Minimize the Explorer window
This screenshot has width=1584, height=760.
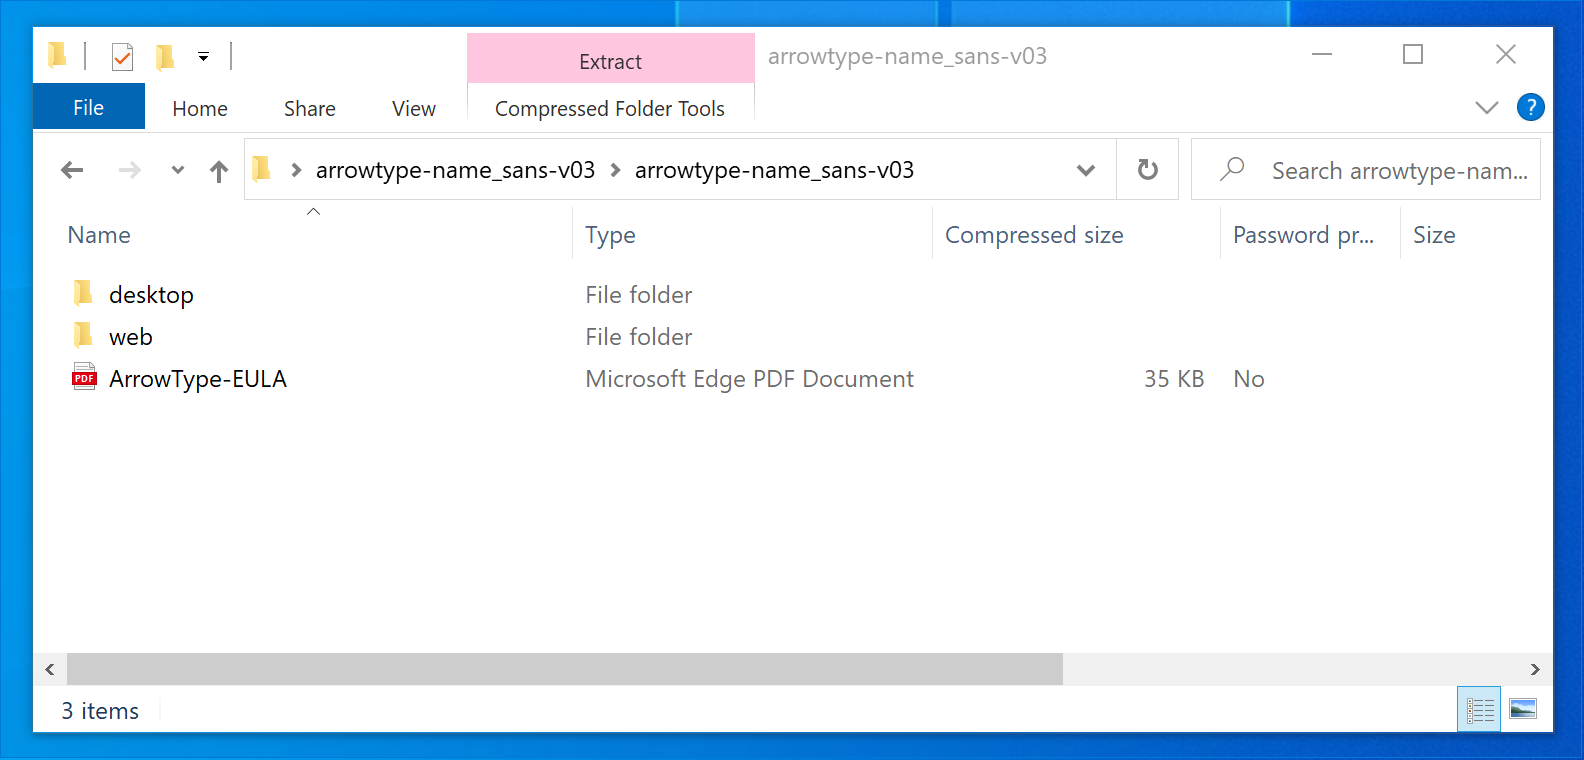tap(1322, 54)
